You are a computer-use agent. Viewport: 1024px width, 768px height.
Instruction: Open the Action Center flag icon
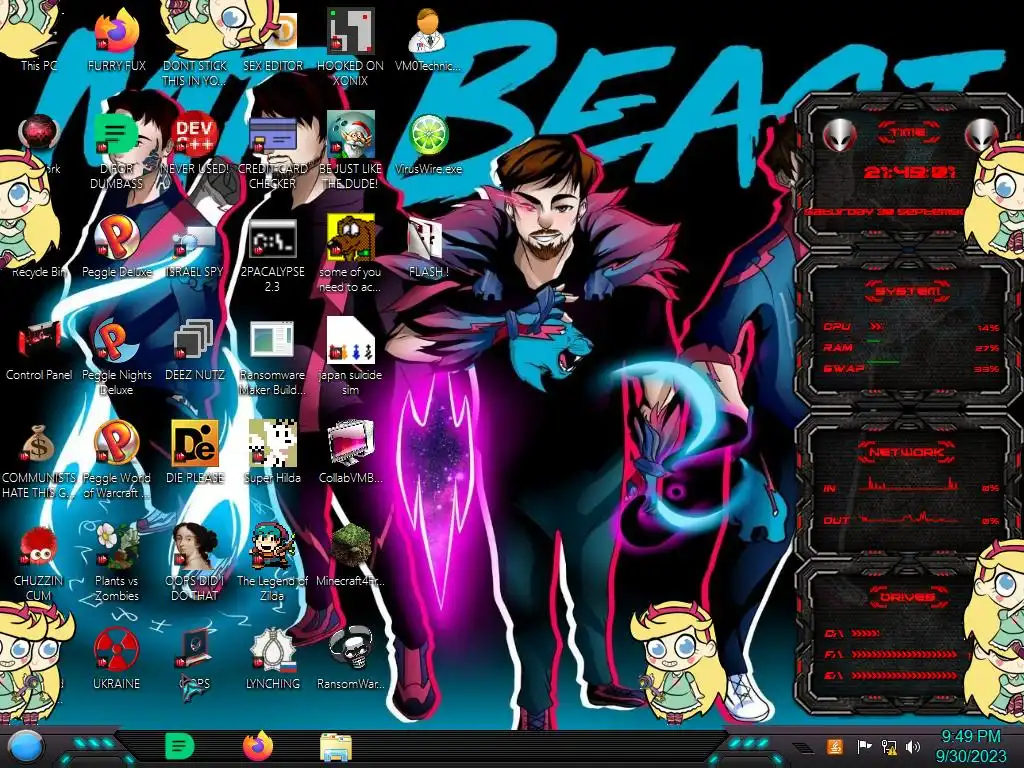coord(864,746)
